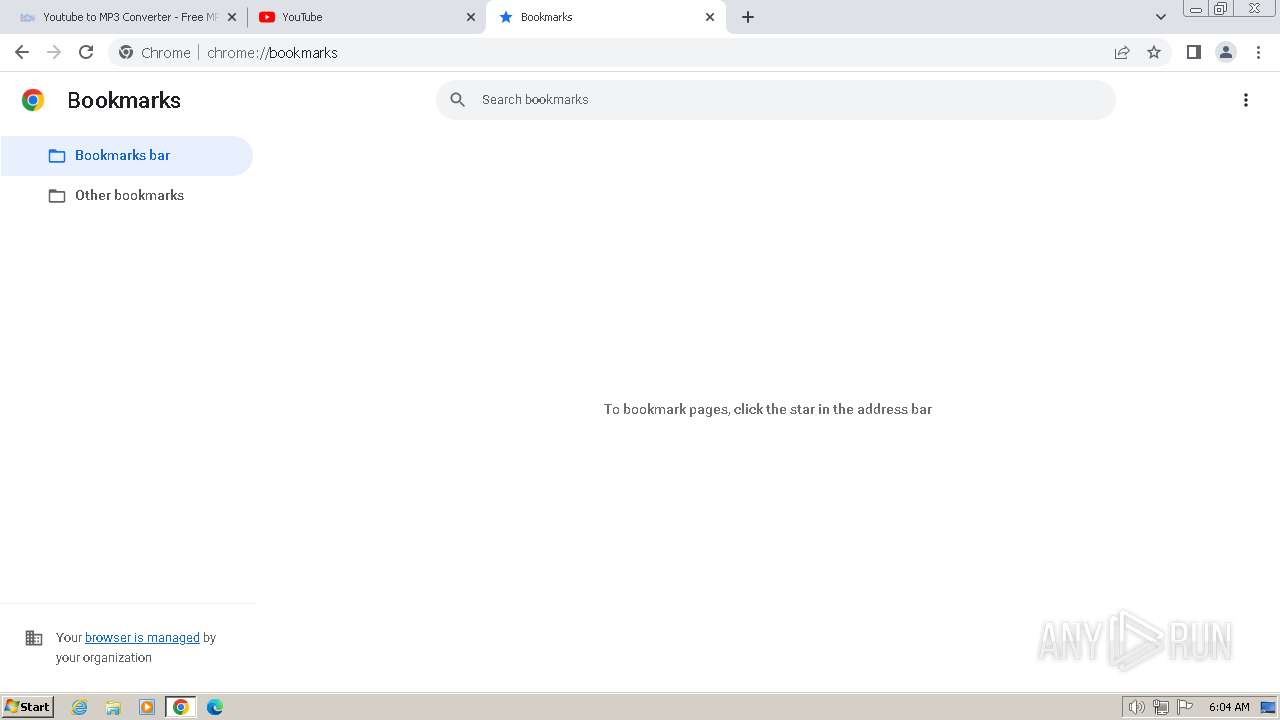This screenshot has width=1280, height=720.
Task: Open Windows Media Player from the taskbar
Action: click(x=147, y=707)
